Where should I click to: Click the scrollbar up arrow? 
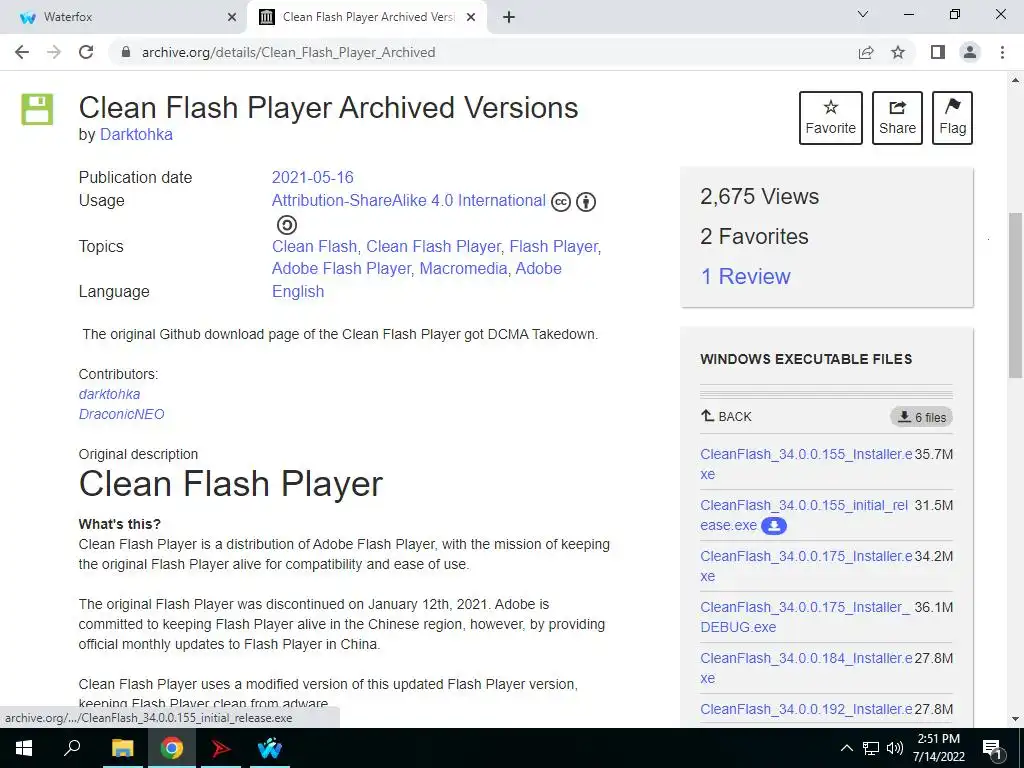click(x=1015, y=80)
